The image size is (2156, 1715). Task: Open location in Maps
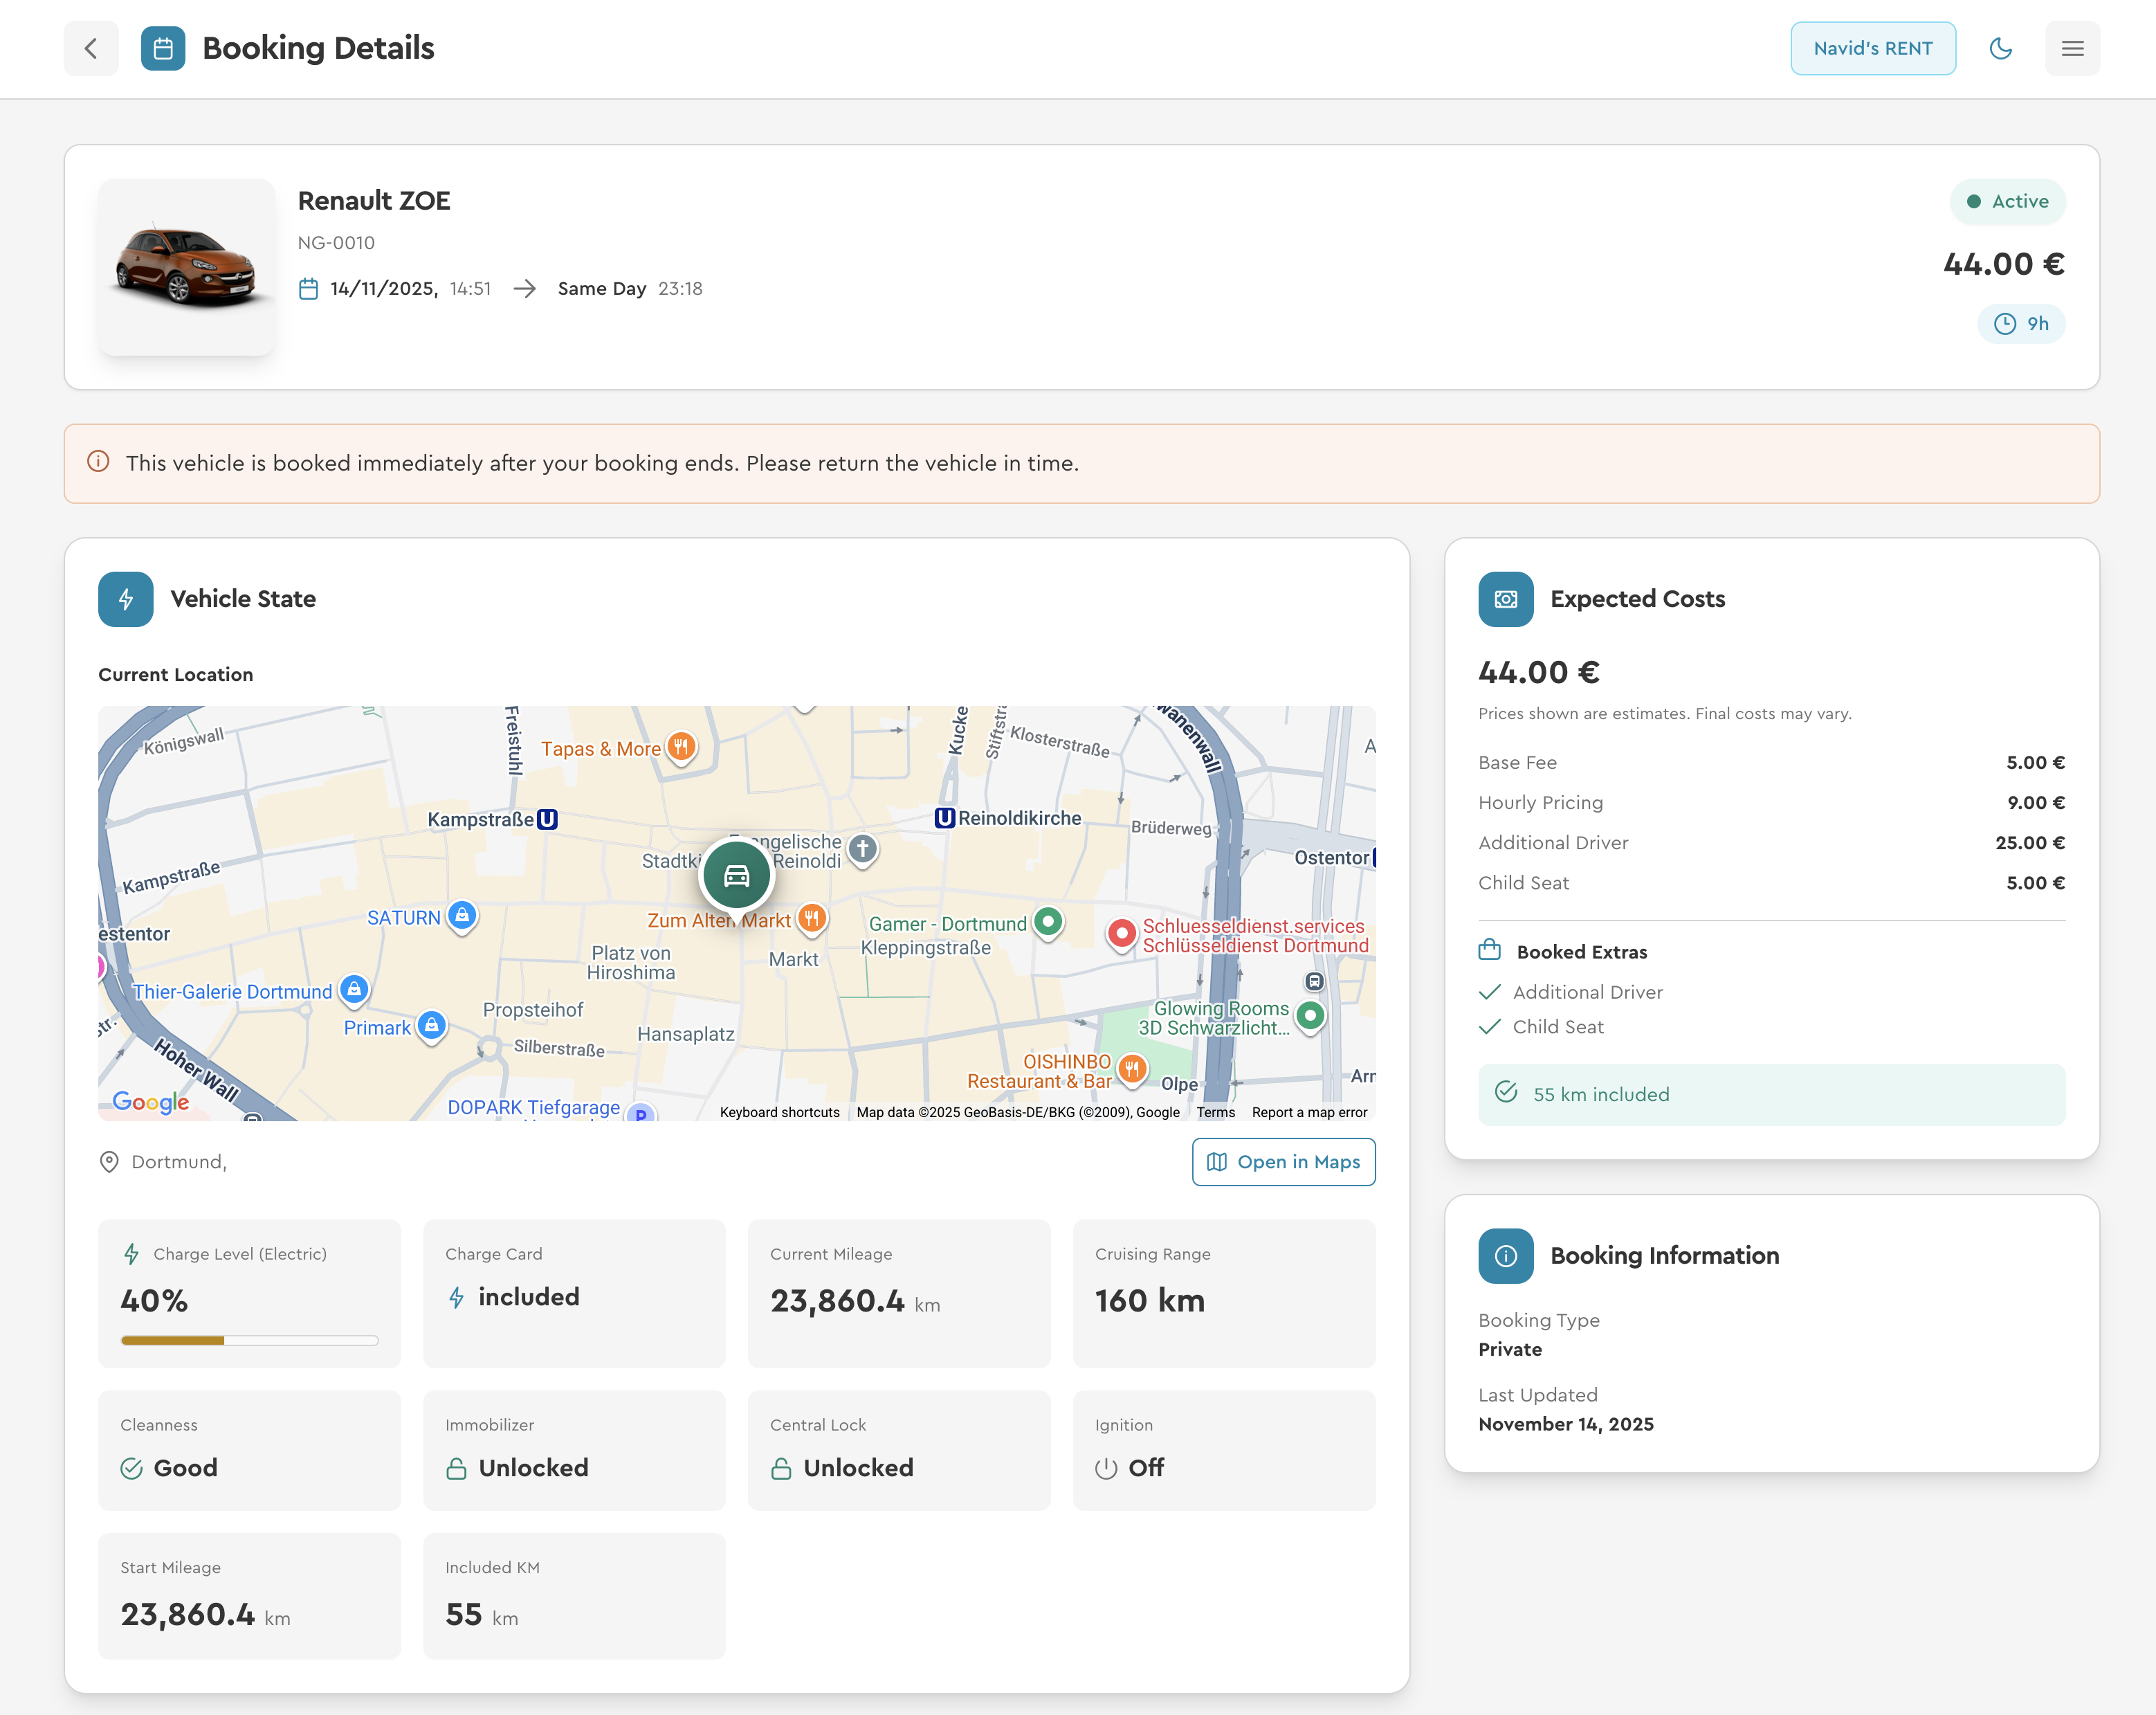1283,1161
